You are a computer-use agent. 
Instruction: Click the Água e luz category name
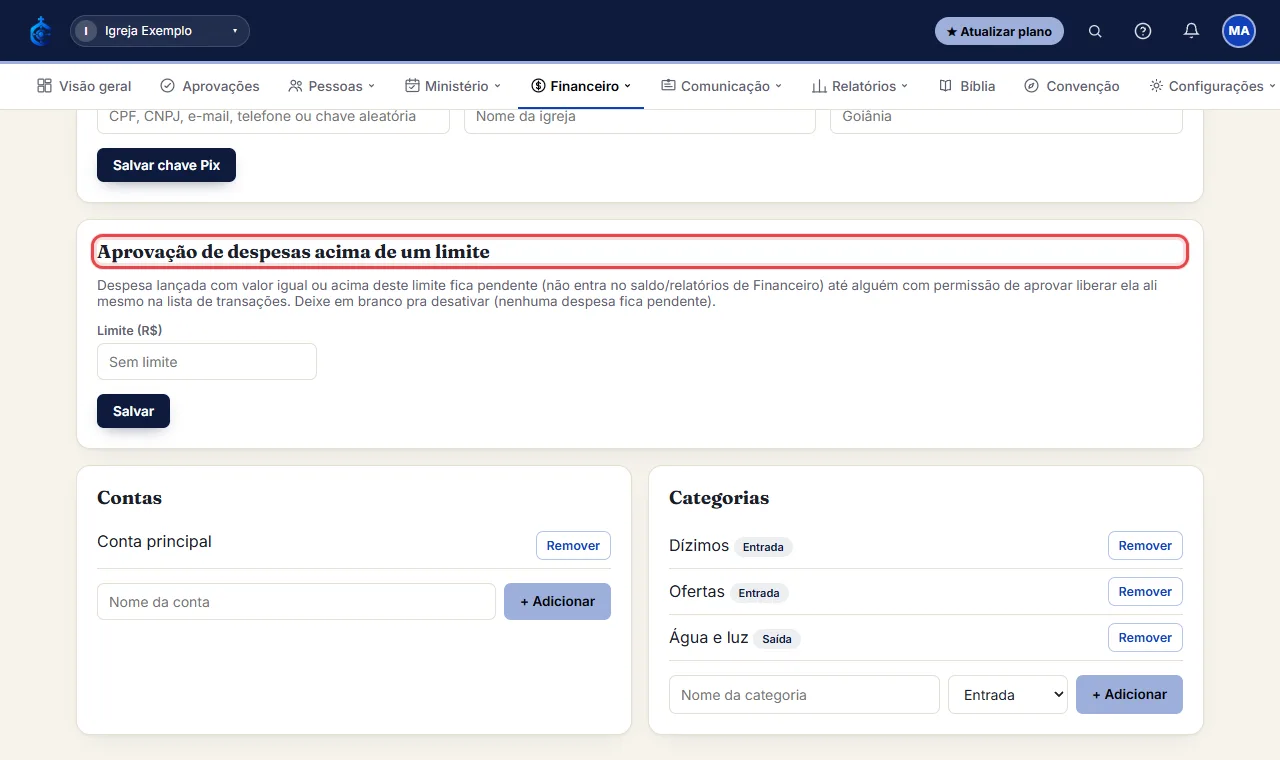[709, 638]
